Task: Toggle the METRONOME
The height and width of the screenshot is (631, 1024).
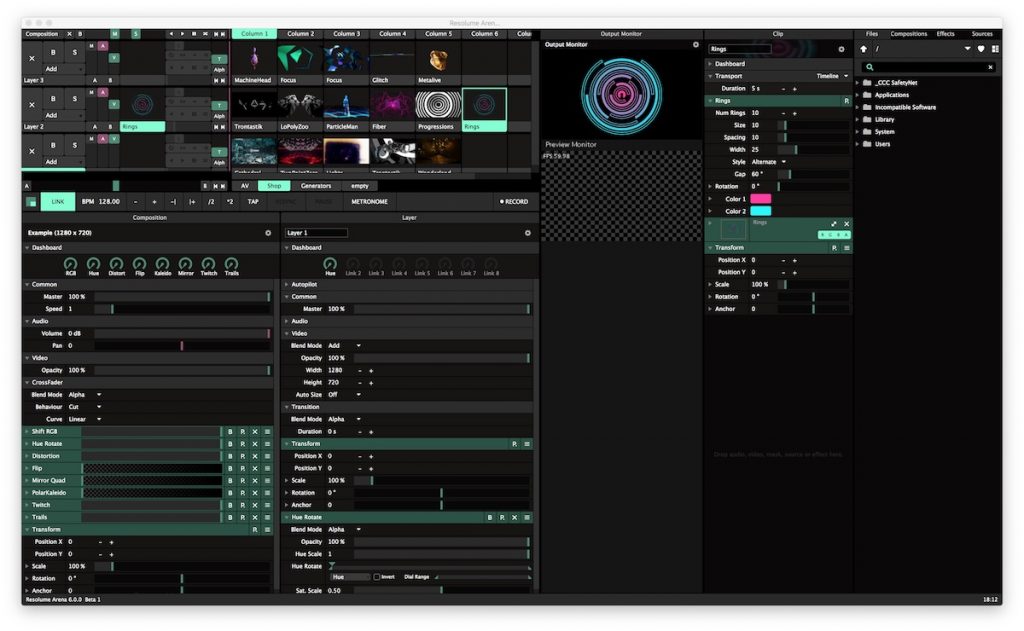Action: 370,202
